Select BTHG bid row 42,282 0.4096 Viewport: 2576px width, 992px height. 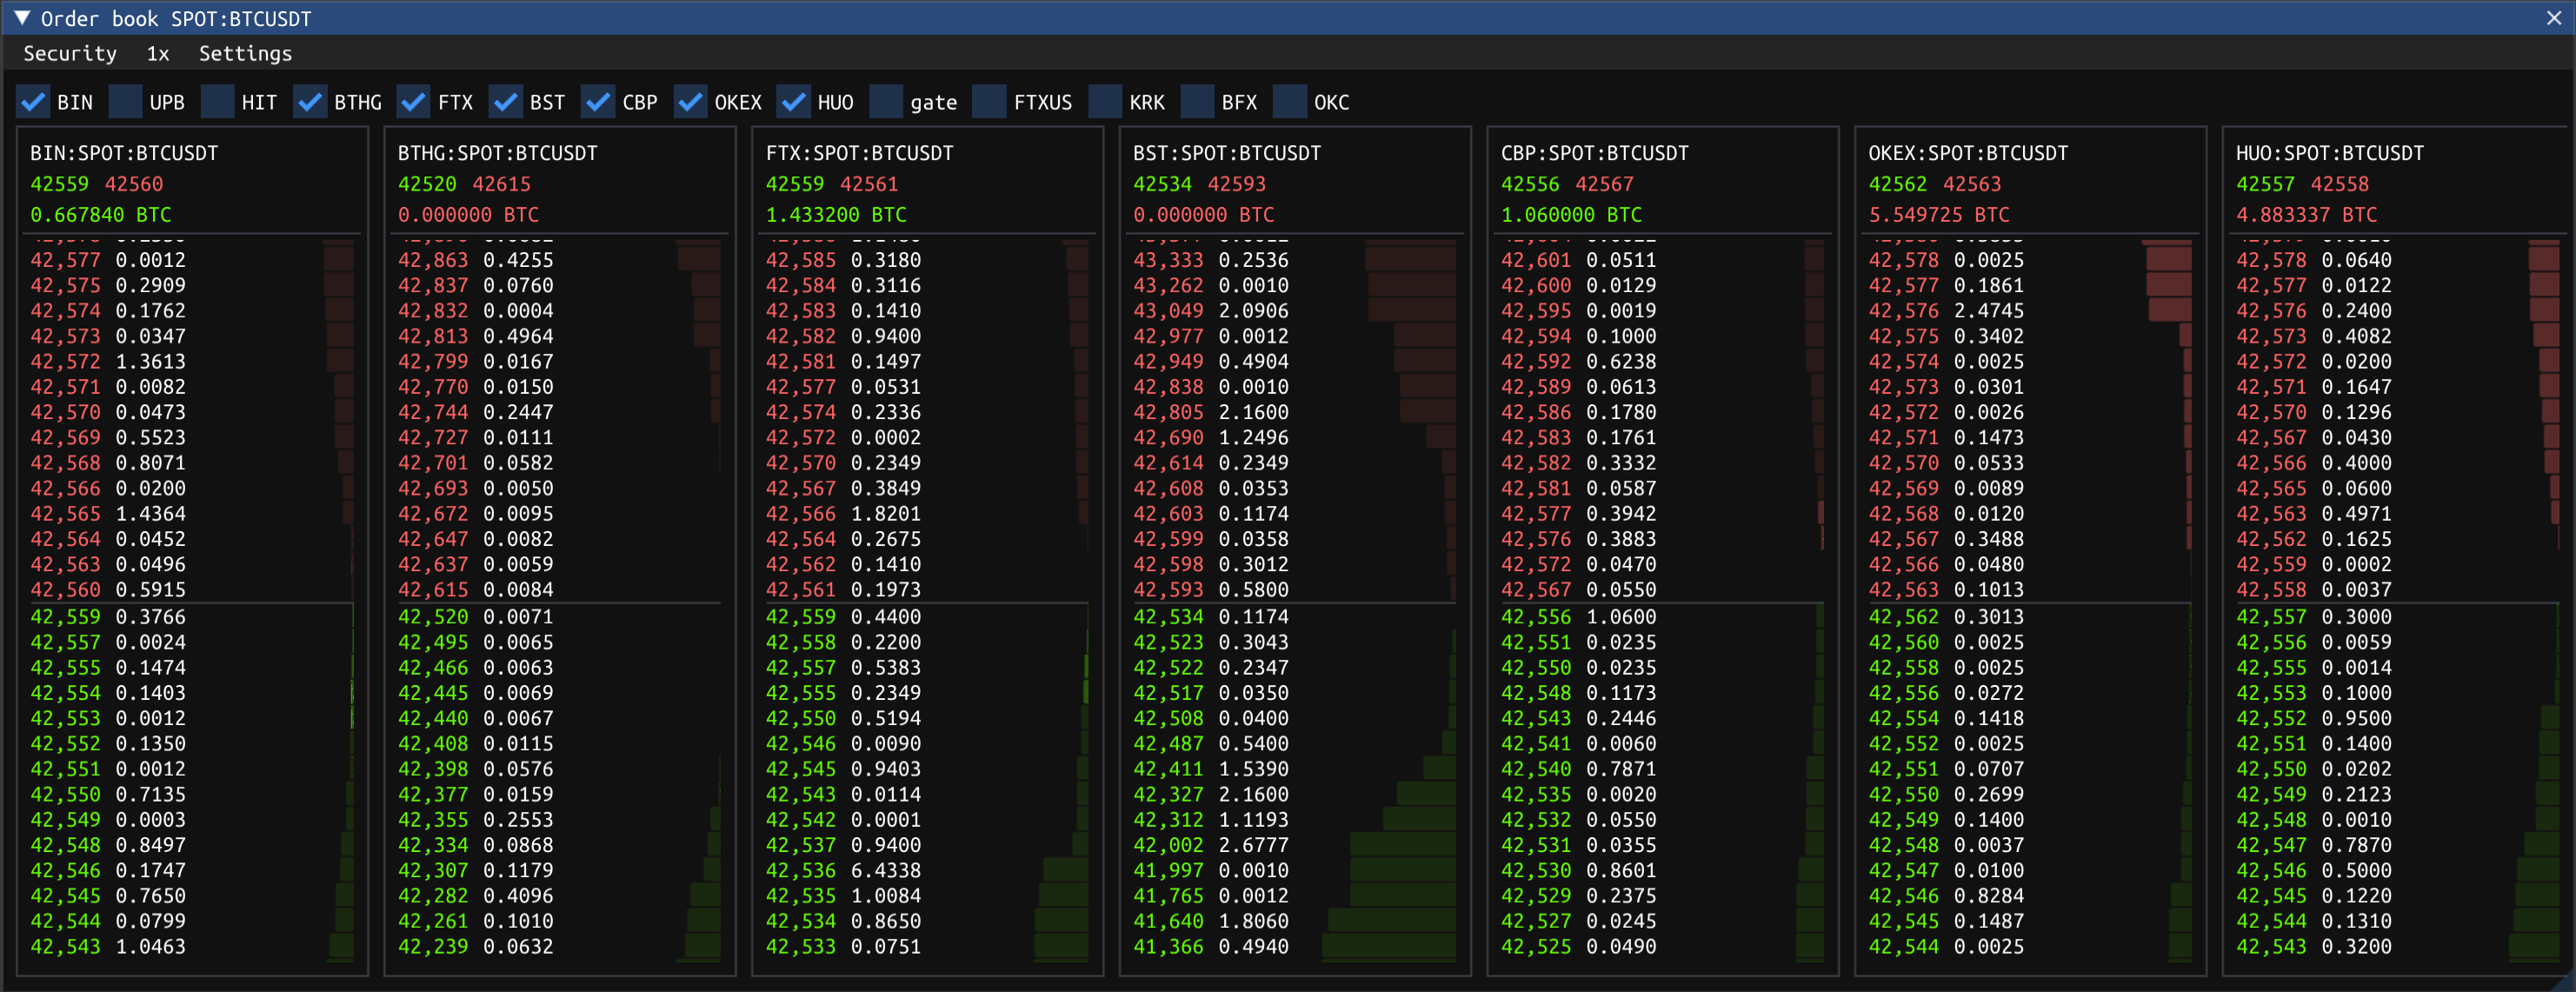click(559, 896)
